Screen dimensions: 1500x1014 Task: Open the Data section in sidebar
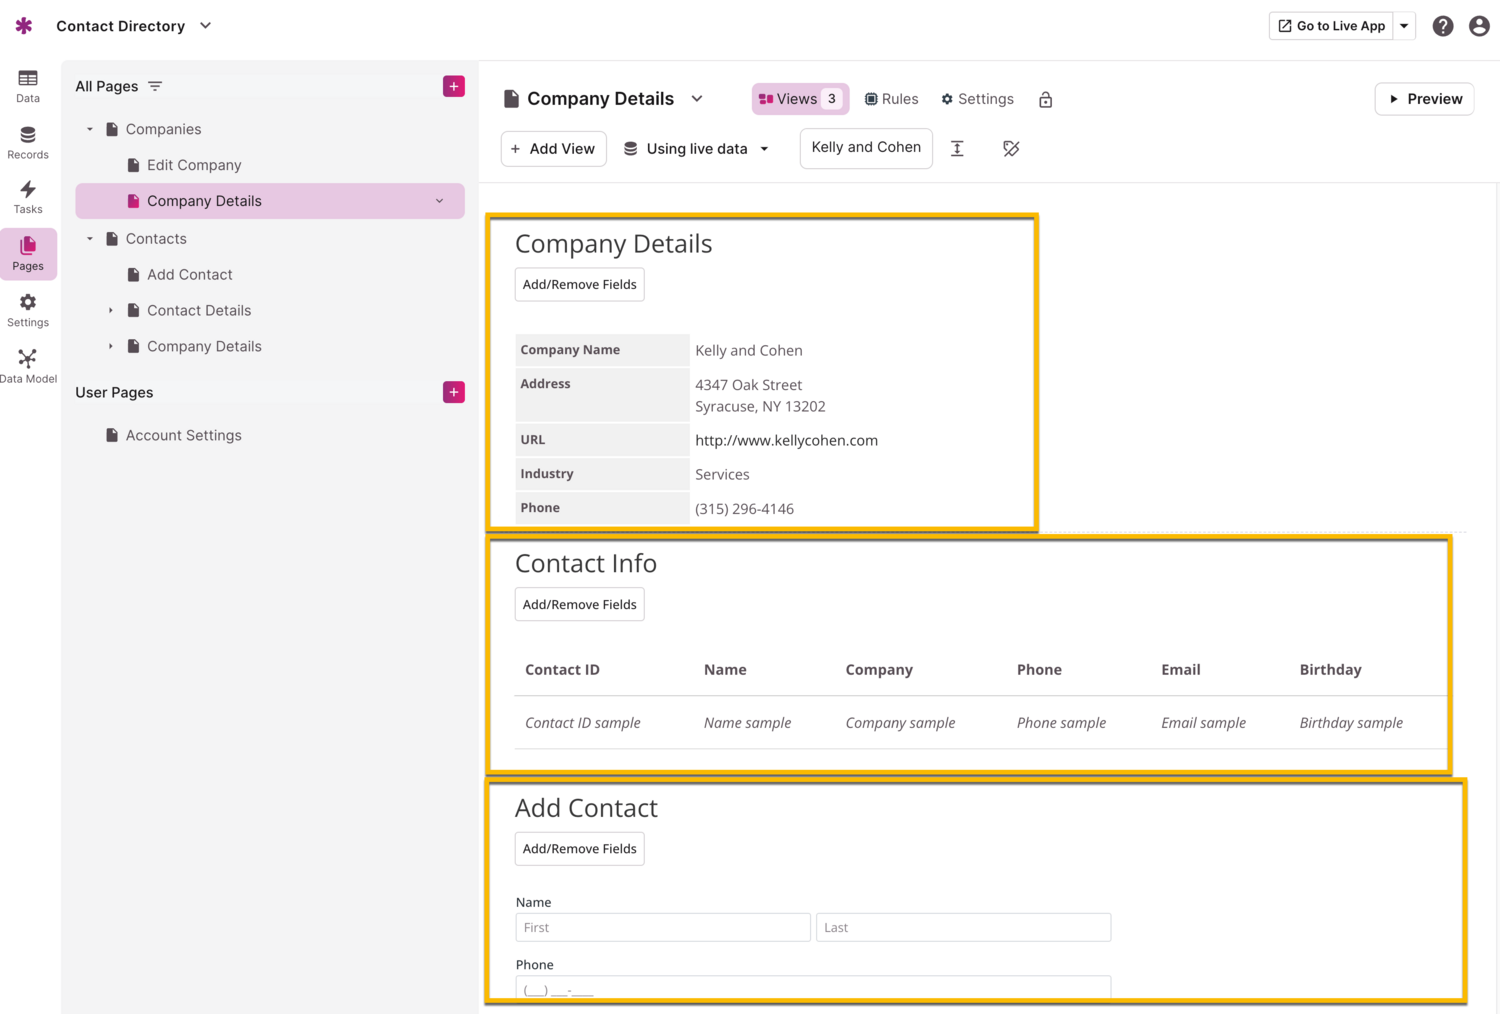pos(28,86)
